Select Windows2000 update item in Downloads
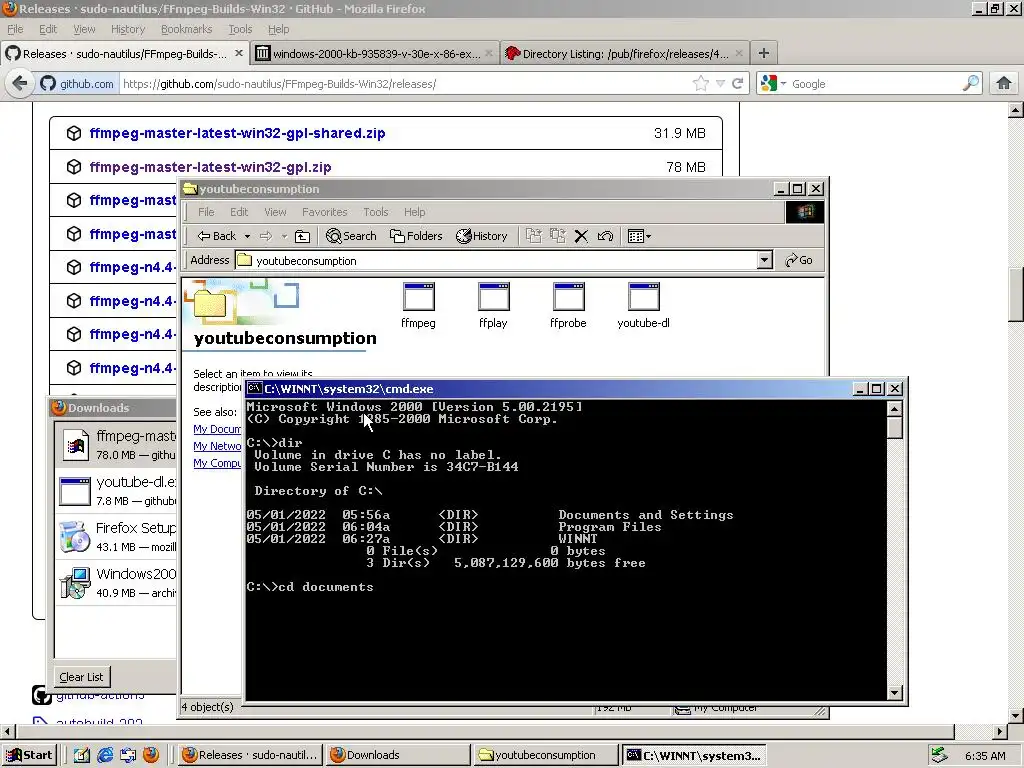Viewport: 1024px width, 768px height. pyautogui.click(x=116, y=583)
